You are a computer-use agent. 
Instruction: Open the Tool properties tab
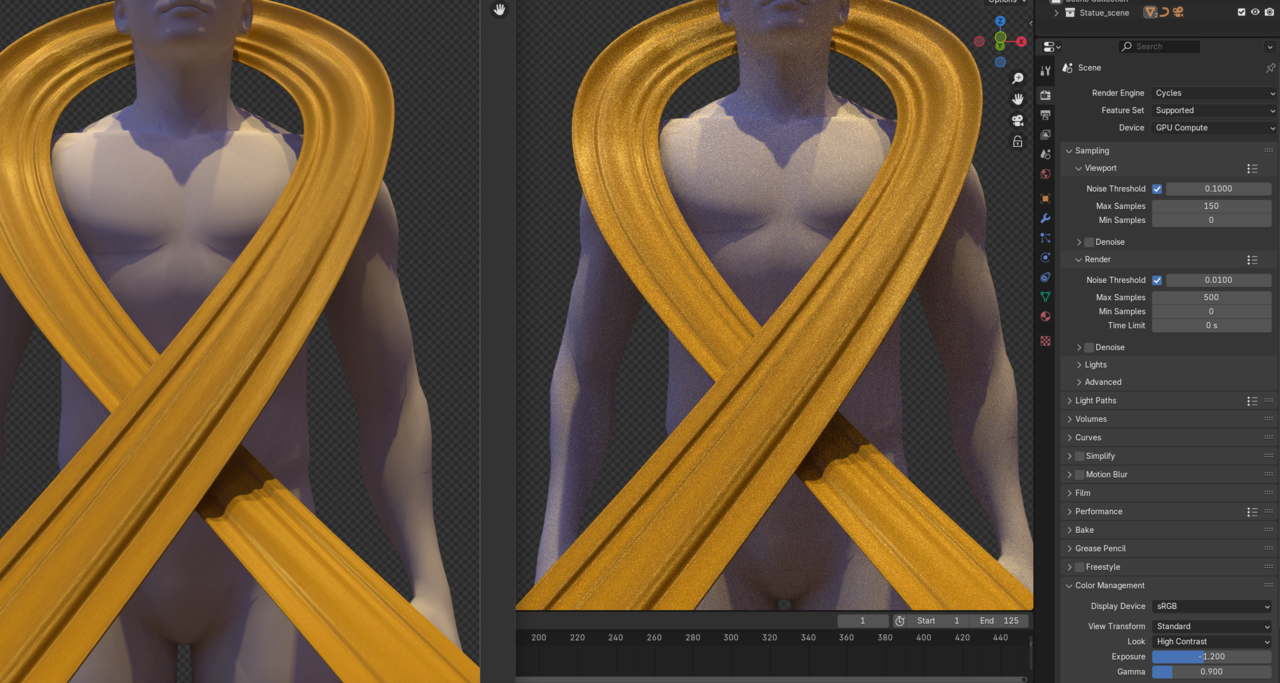click(x=1045, y=72)
